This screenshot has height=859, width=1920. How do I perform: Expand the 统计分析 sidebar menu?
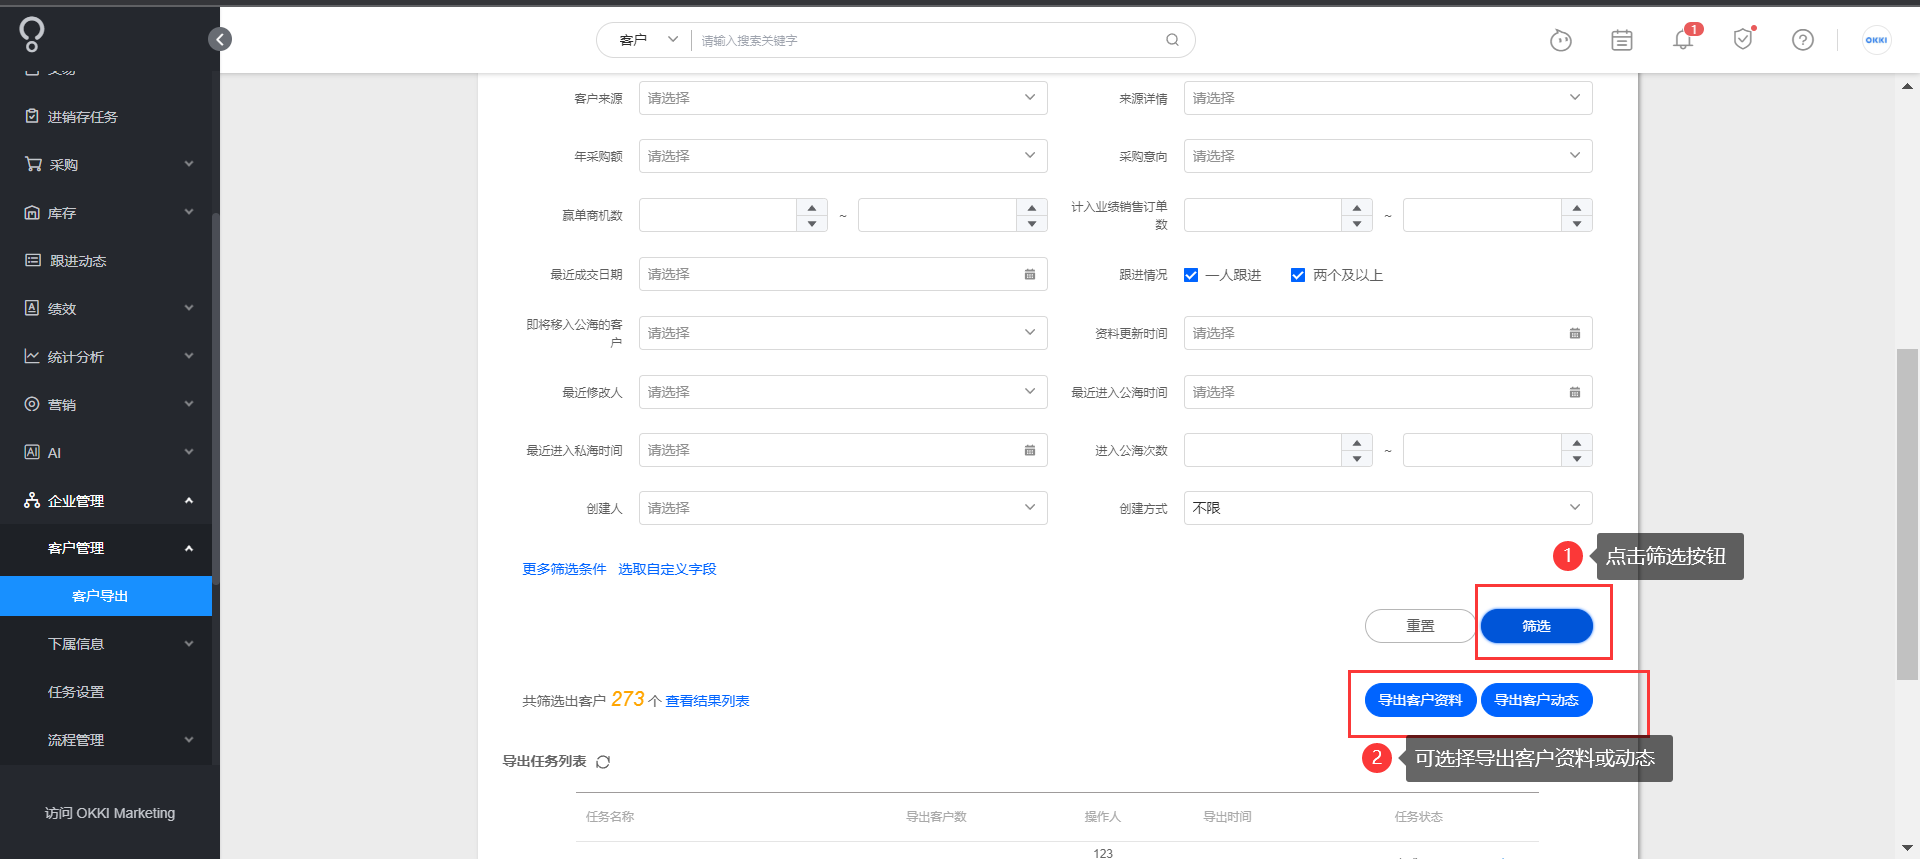(x=106, y=357)
